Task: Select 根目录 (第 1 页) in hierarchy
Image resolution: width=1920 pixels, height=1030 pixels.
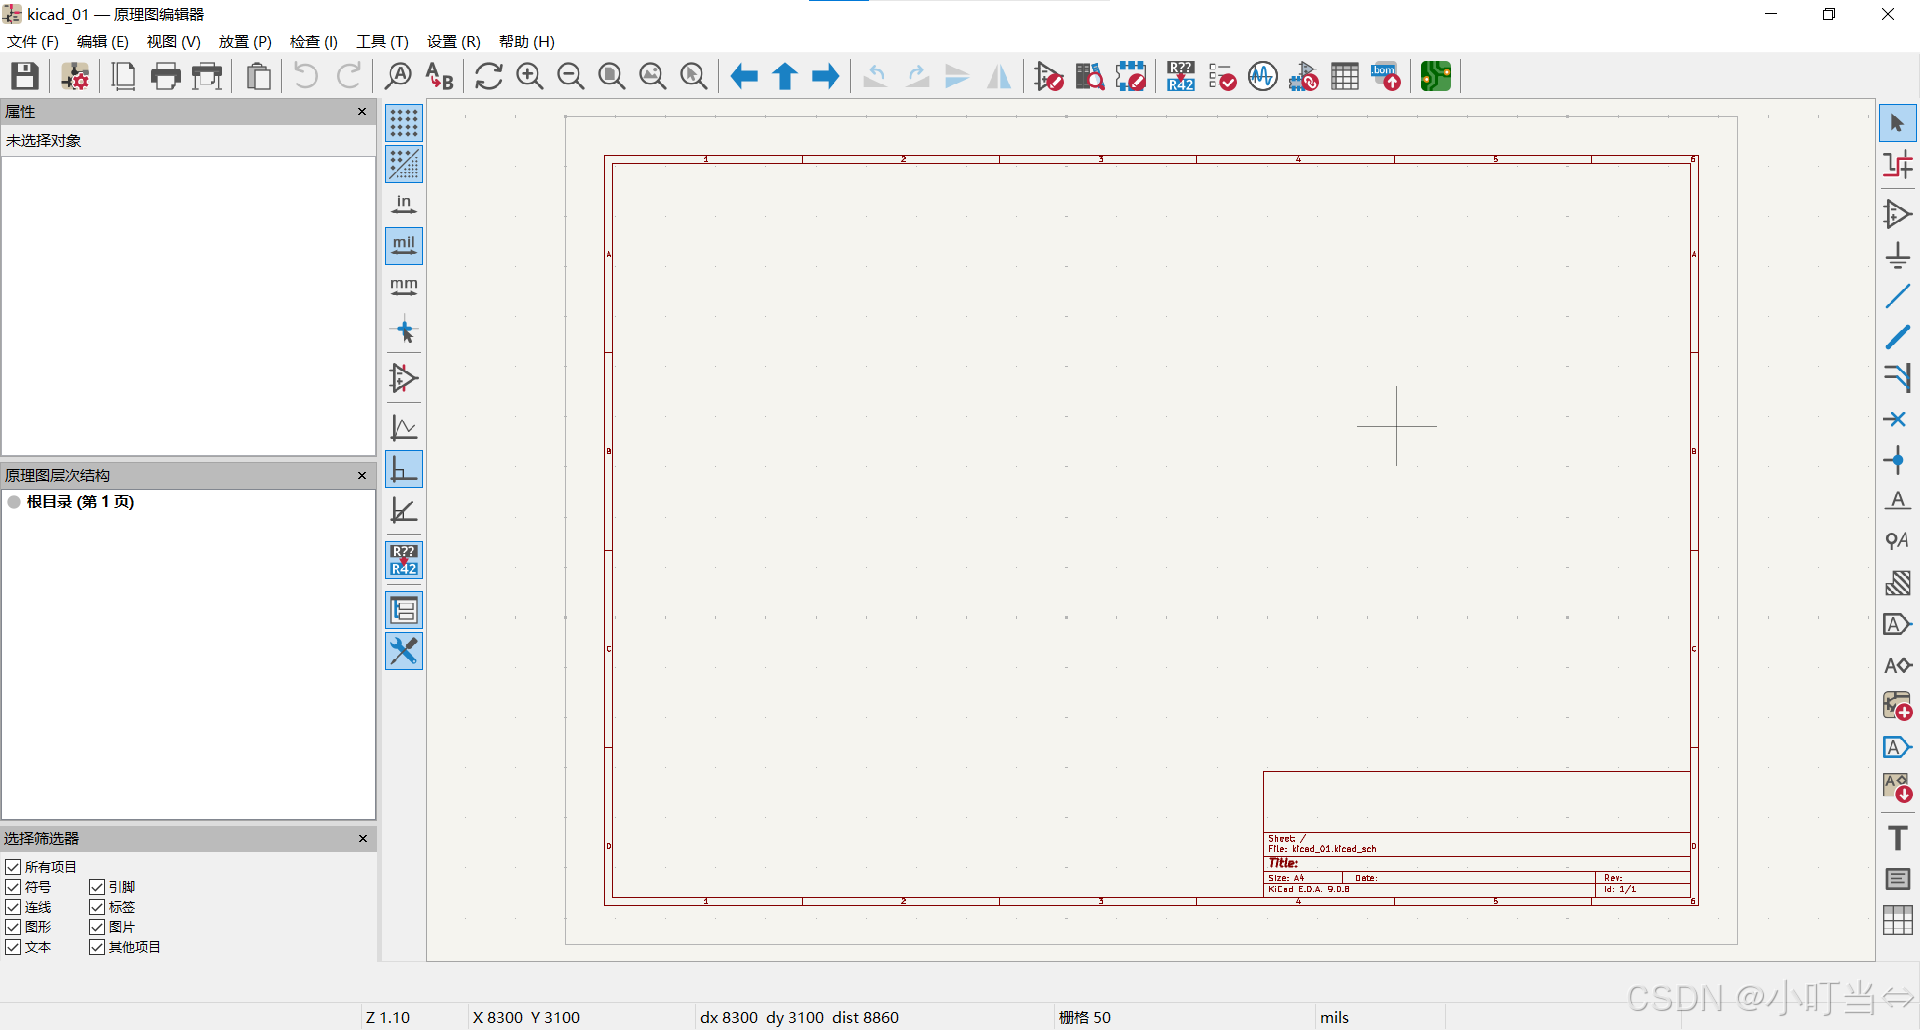Action: click(x=80, y=502)
